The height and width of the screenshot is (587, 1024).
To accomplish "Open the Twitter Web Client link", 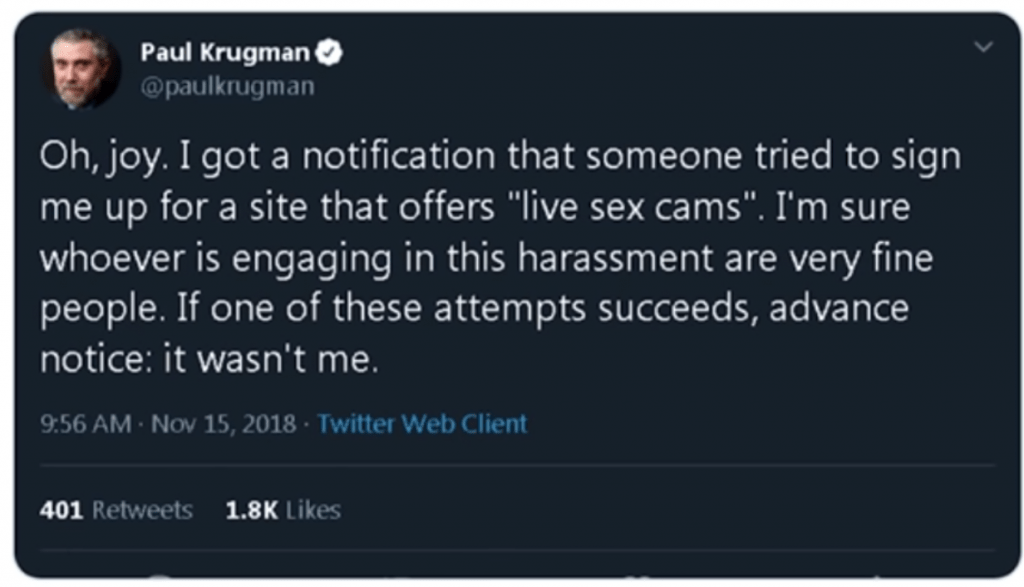I will pyautogui.click(x=422, y=424).
